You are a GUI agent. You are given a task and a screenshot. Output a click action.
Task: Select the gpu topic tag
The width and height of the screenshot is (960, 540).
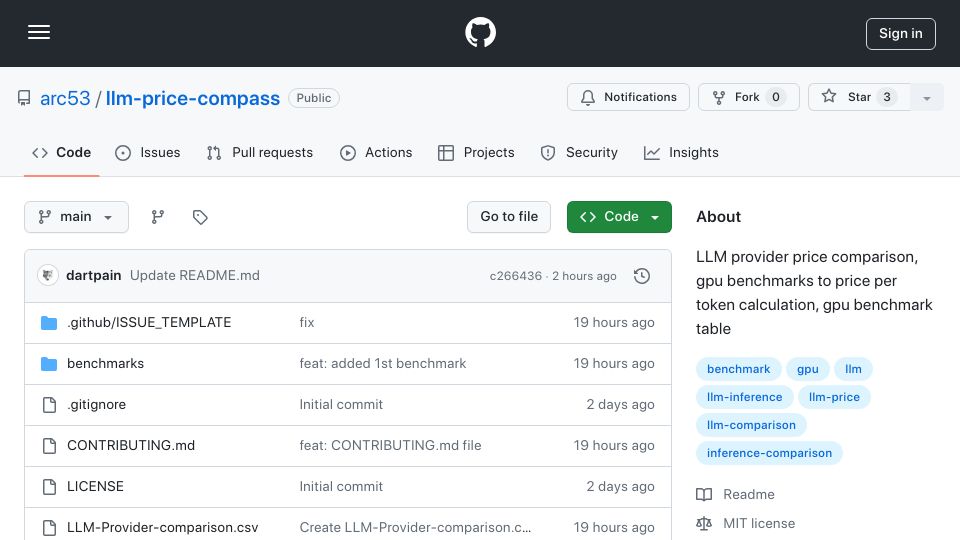click(808, 369)
